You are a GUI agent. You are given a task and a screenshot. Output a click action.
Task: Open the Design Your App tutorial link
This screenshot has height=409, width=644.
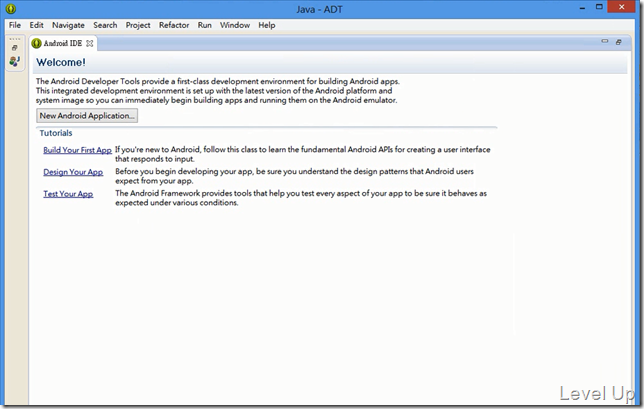point(73,172)
